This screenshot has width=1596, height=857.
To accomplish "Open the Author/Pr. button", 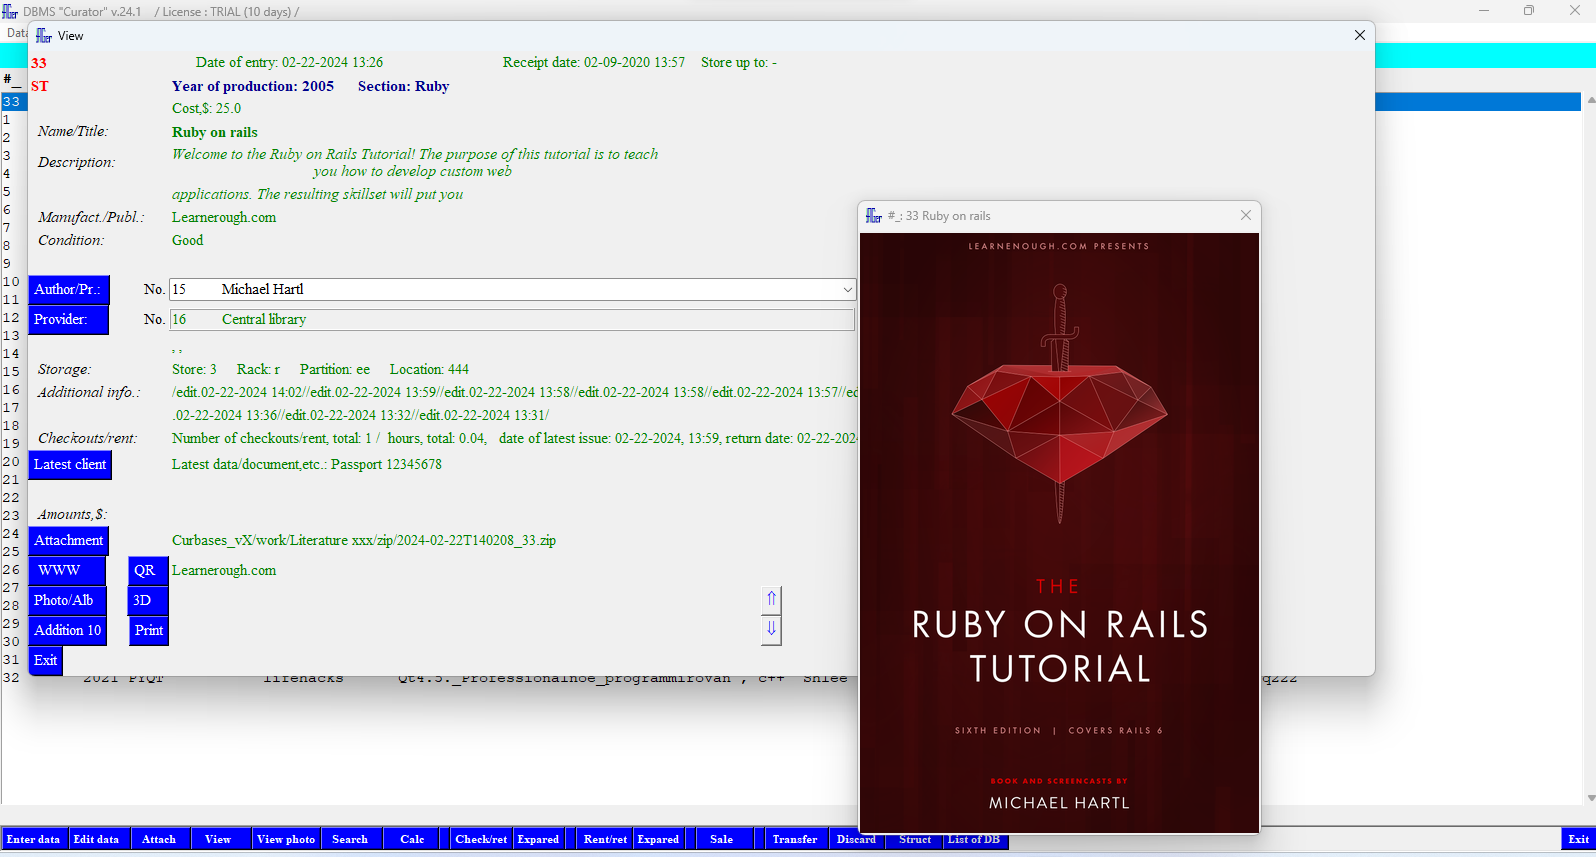I will pyautogui.click(x=68, y=290).
